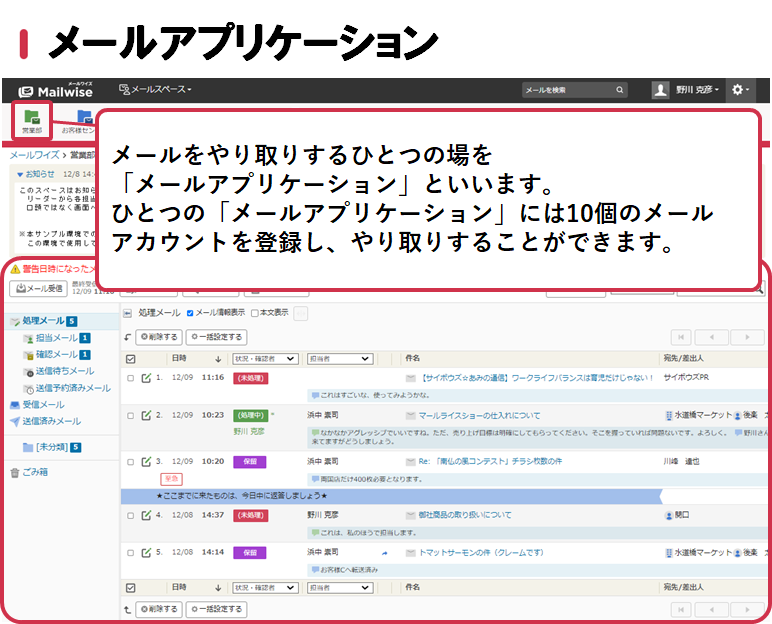Open the メールスペース menu
The width and height of the screenshot is (772, 624).
tap(156, 90)
